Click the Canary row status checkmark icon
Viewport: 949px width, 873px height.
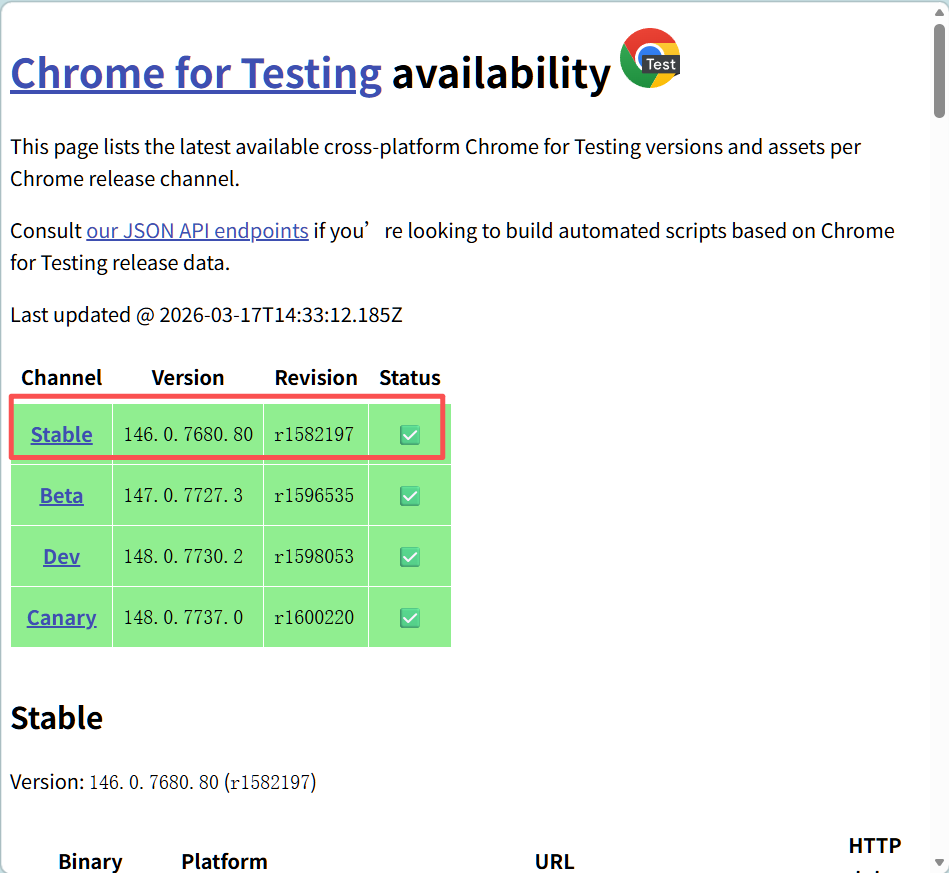(410, 618)
